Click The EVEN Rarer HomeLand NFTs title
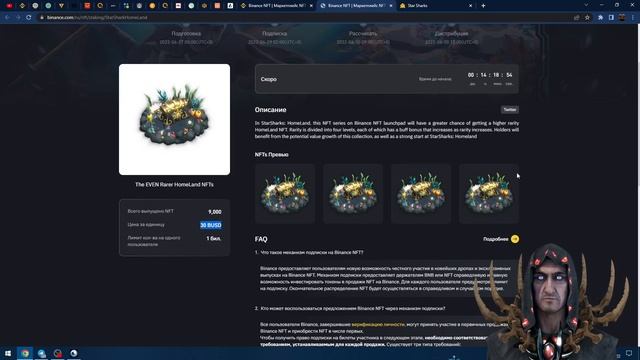The height and width of the screenshot is (360, 640). coord(174,184)
